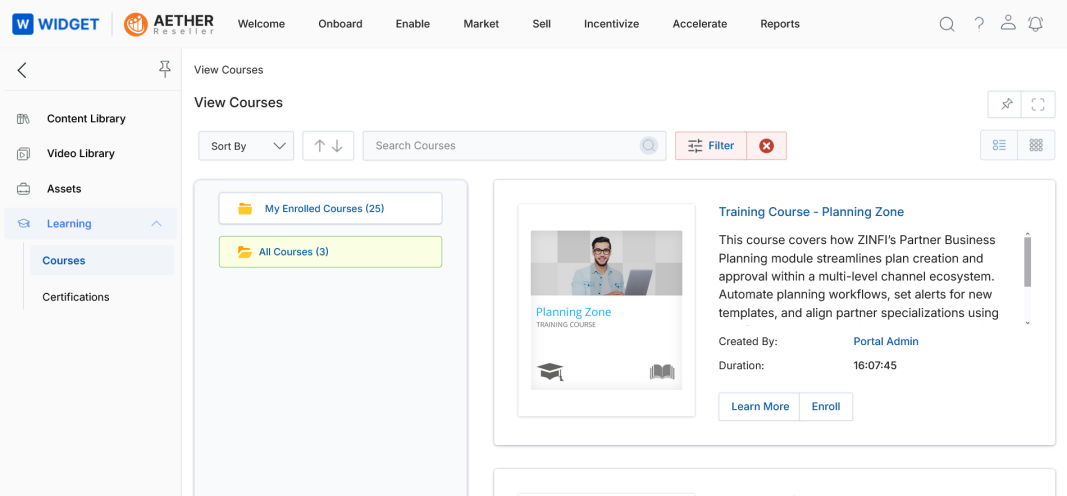Switch to list view layout
1067x496 pixels.
999,145
